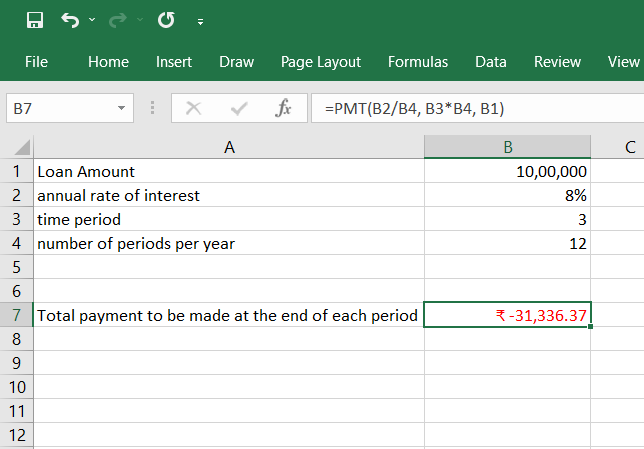Click the Undo arrow icon
This screenshot has height=449, width=644.
[x=69, y=20]
